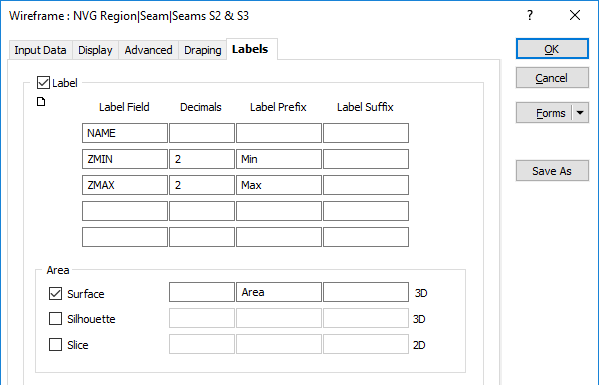
Task: Click the NAME label field
Action: [125, 133]
